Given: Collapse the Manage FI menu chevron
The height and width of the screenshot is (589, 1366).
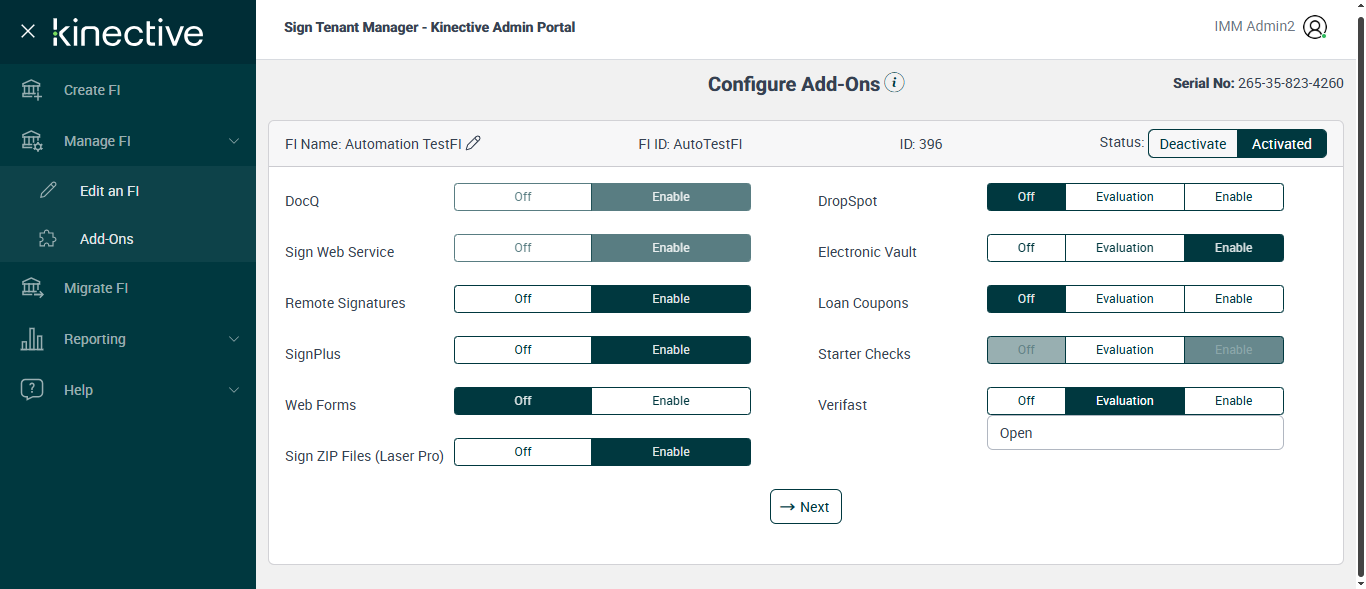Looking at the screenshot, I should pyautogui.click(x=234, y=141).
